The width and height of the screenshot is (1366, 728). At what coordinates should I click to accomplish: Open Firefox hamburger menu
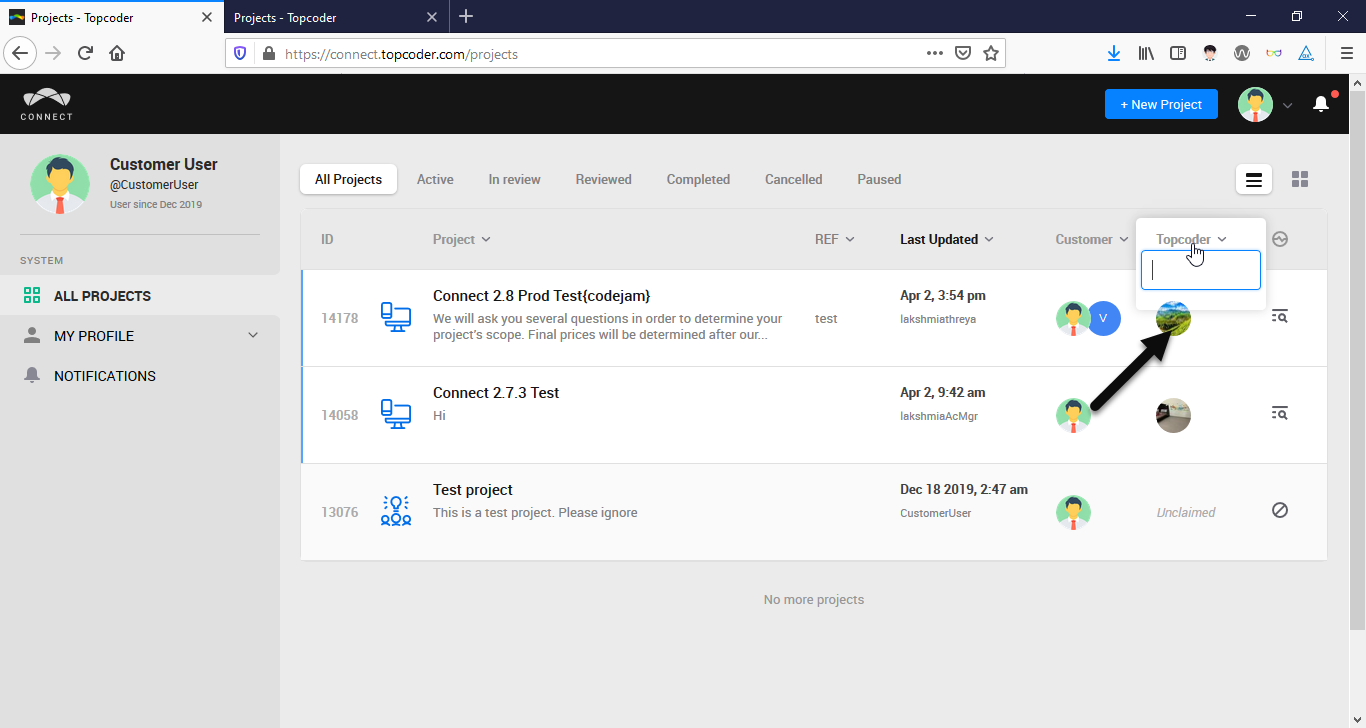pos(1346,53)
